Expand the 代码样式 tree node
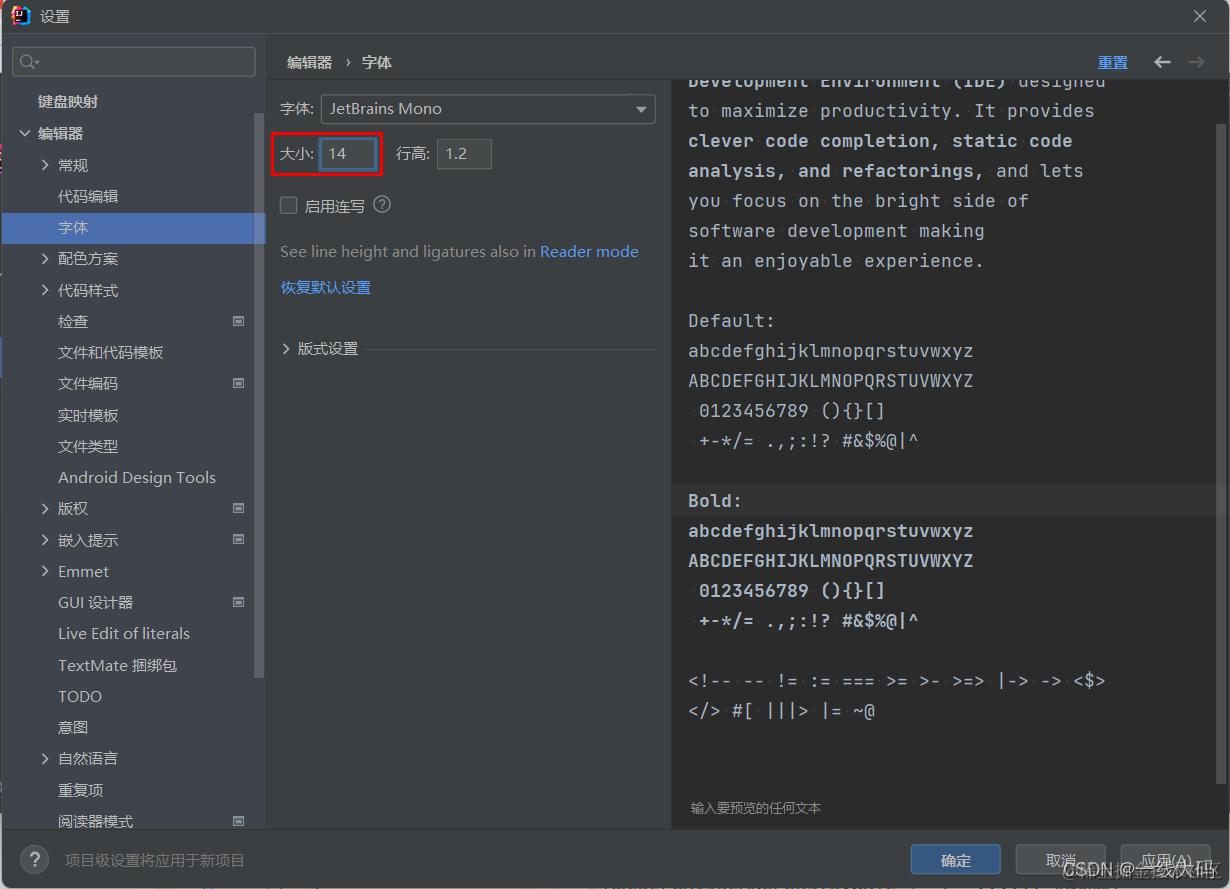Image resolution: width=1230 pixels, height=889 pixels. (x=45, y=290)
